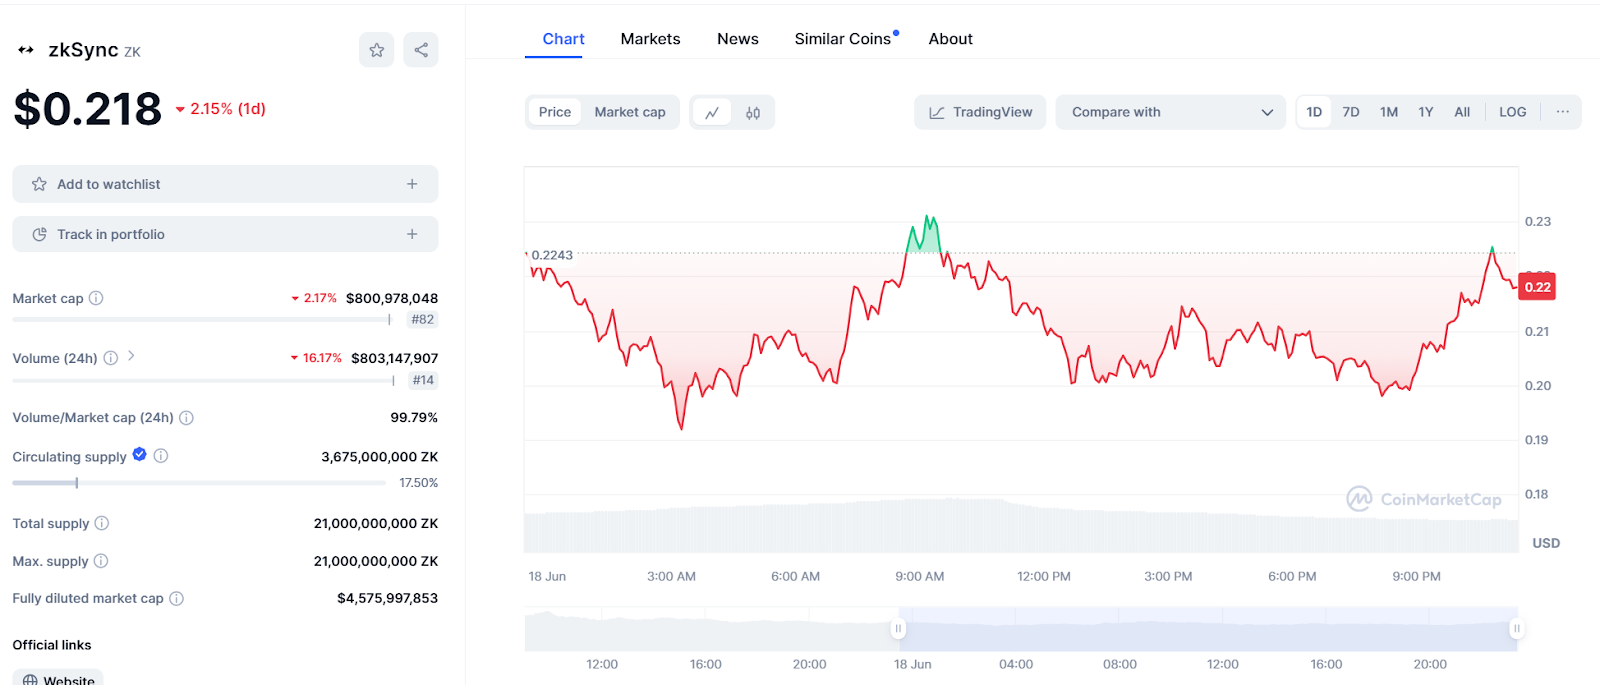Open the Compare with dropdown
The width and height of the screenshot is (1600, 685).
pos(1171,112)
